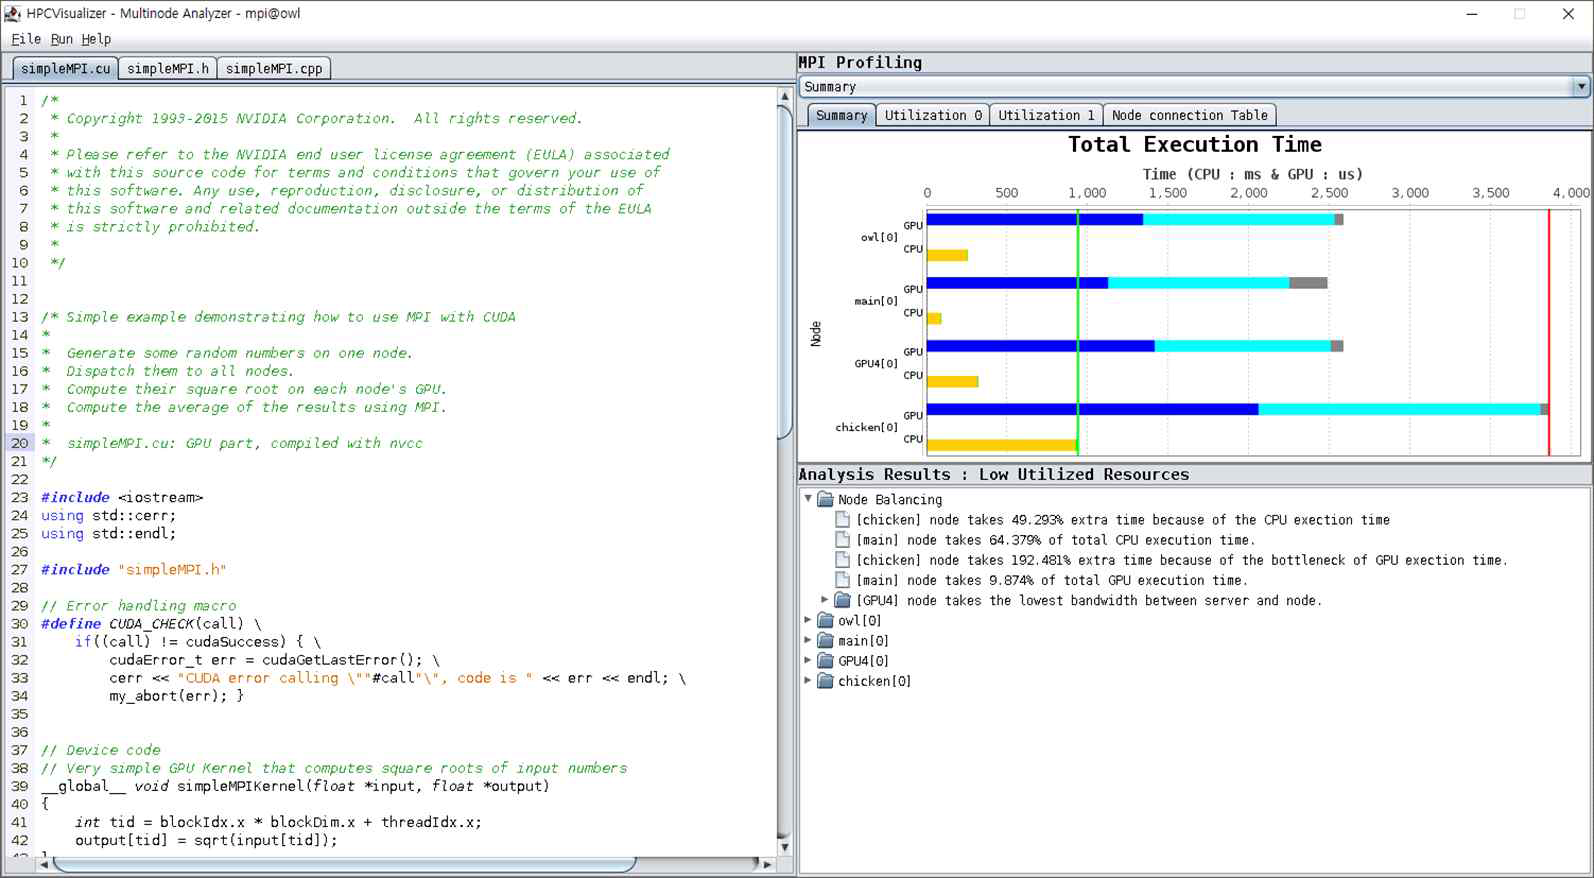The image size is (1594, 878).
Task: Click the chicken[0] folder icon
Action: tap(825, 680)
